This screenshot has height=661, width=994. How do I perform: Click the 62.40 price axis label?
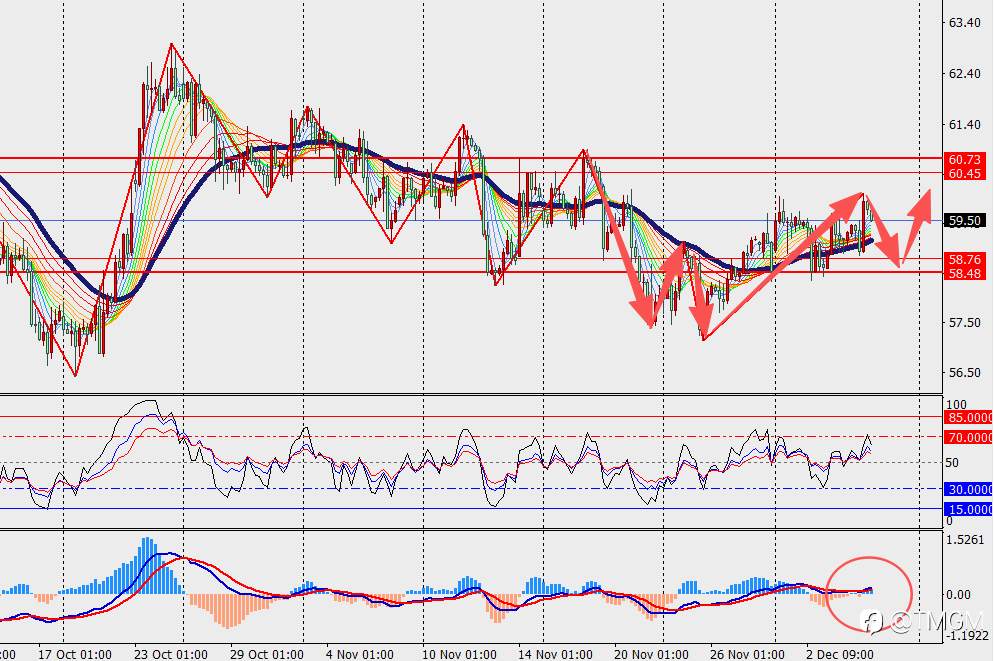pos(964,74)
